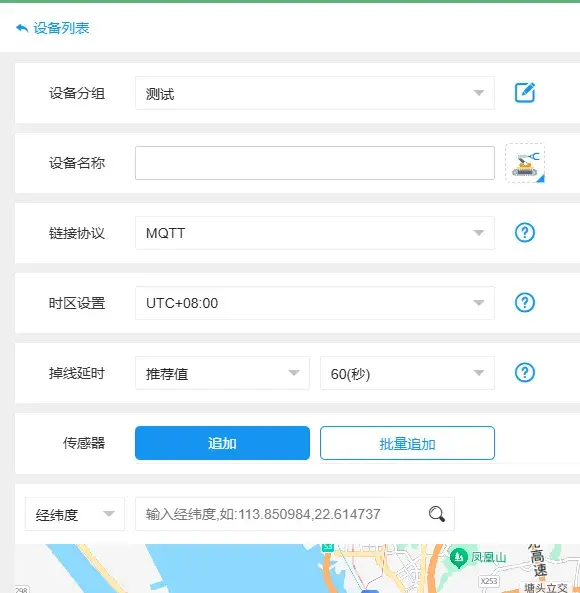The image size is (580, 593).
Task: Open help icon for 掉线延时
Action: point(525,373)
